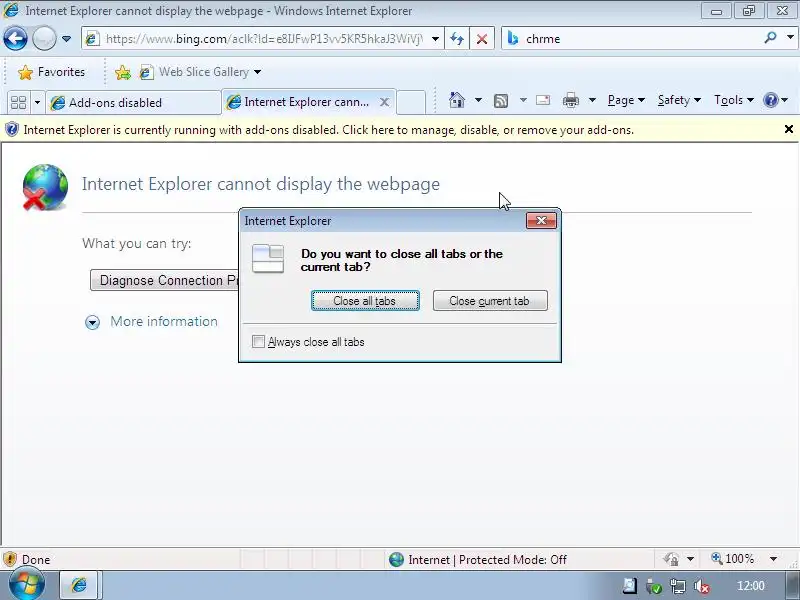This screenshot has height=600, width=800.
Task: Expand the More information arrow icon
Action: click(92, 322)
